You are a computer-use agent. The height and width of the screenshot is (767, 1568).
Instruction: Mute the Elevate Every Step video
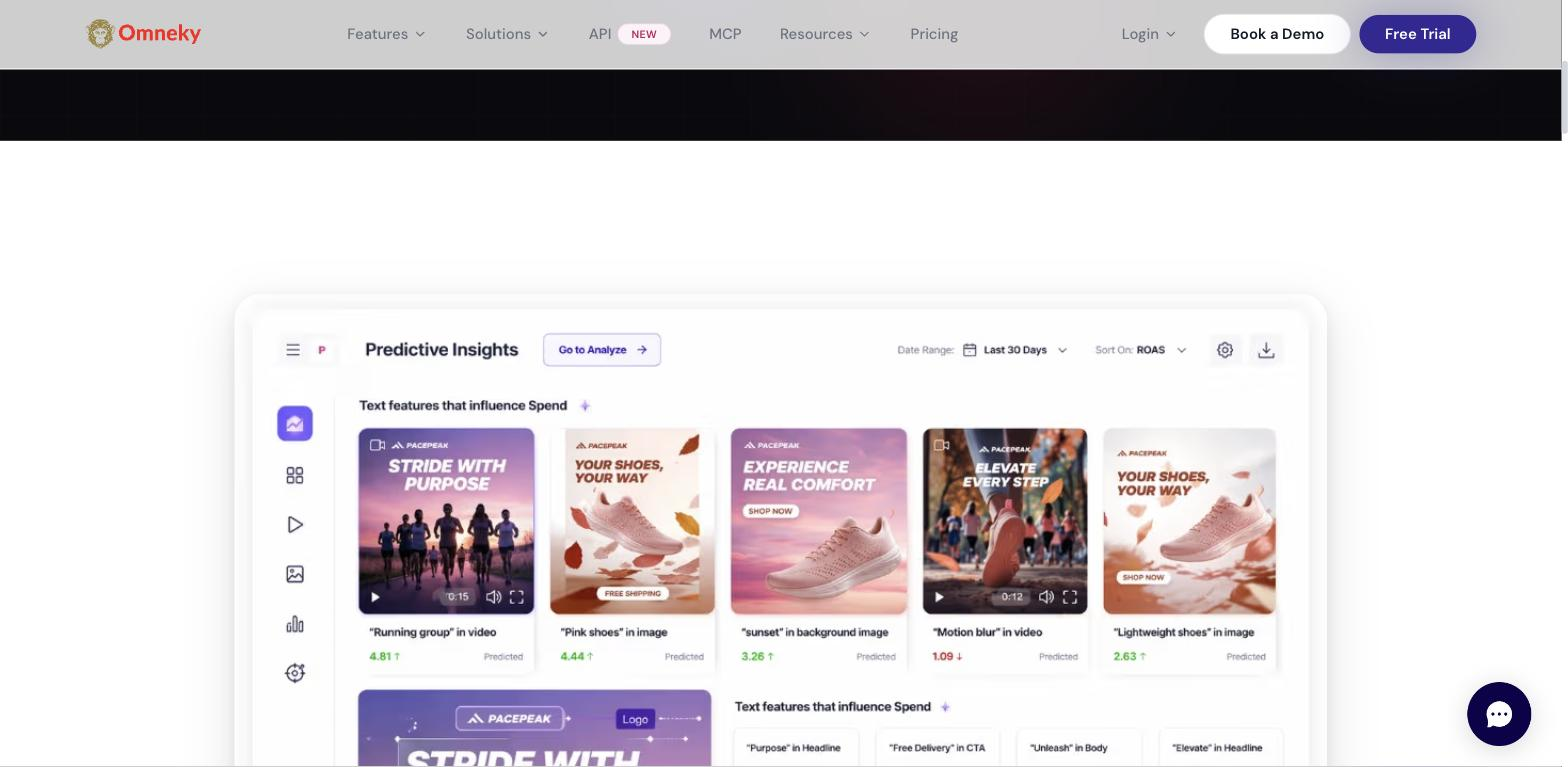1047,598
